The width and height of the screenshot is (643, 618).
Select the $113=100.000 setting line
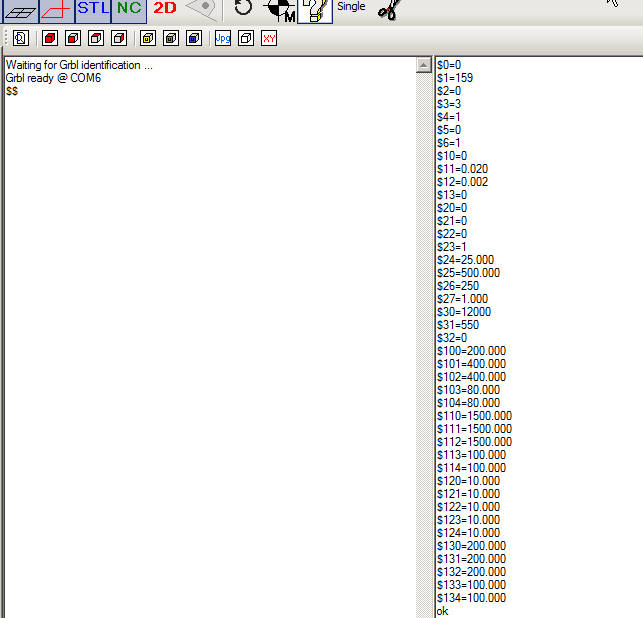(x=472, y=455)
